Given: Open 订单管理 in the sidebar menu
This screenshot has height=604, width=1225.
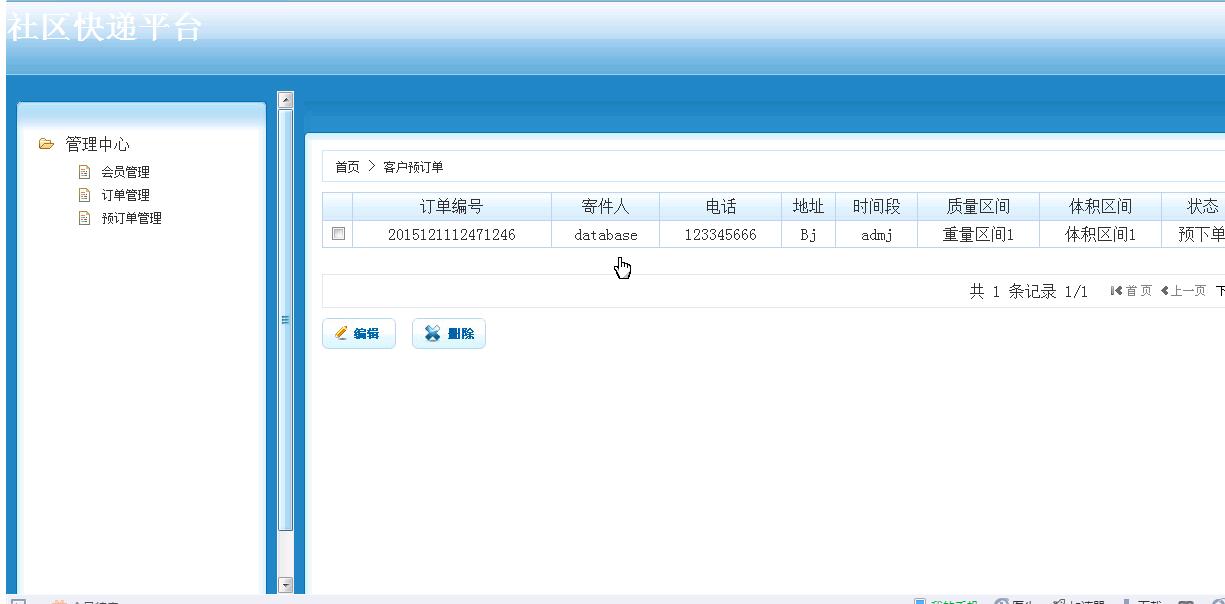Looking at the screenshot, I should (125, 195).
